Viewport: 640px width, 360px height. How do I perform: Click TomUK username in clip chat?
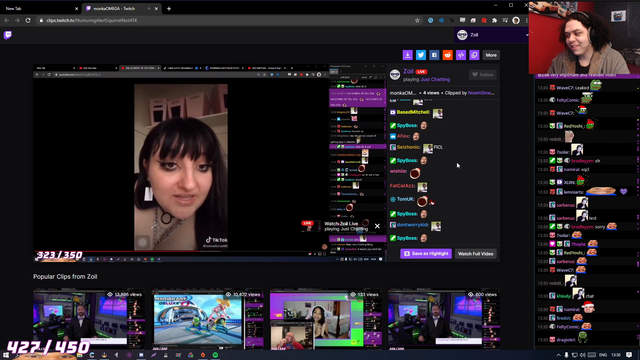(x=405, y=199)
